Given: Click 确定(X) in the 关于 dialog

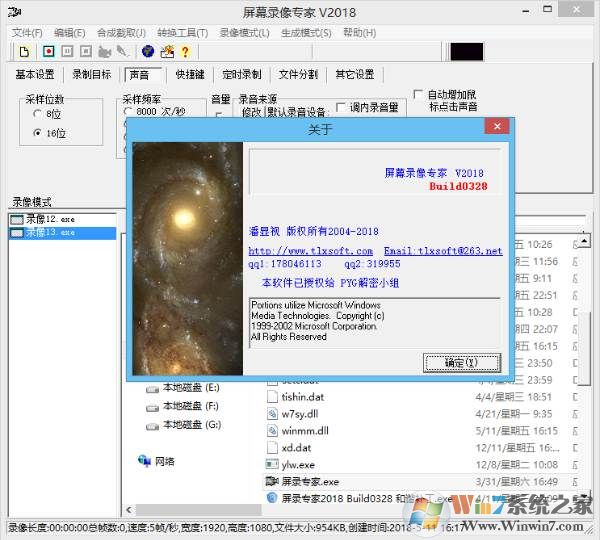Looking at the screenshot, I should tap(462, 362).
